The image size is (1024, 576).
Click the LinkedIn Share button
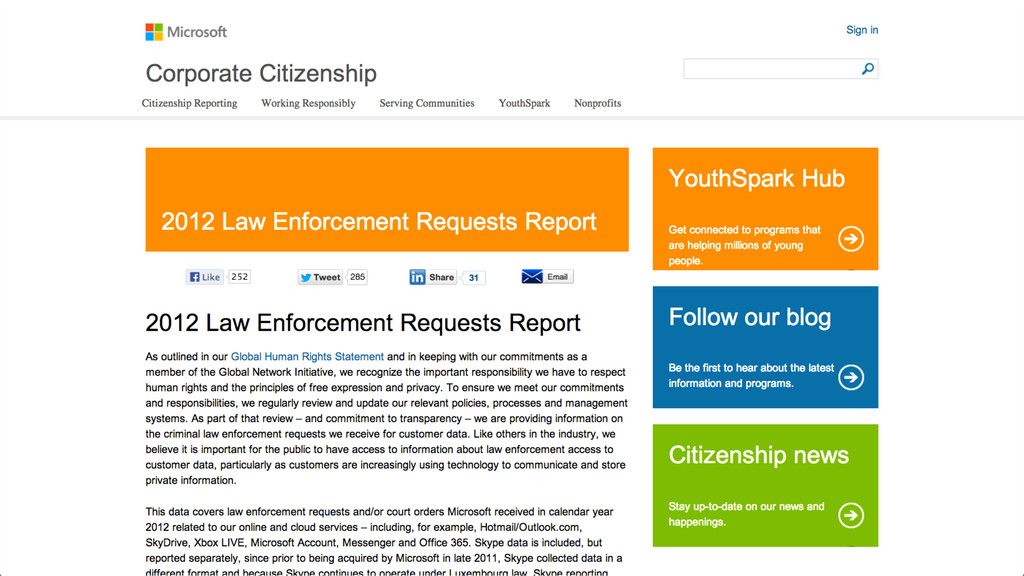[432, 277]
